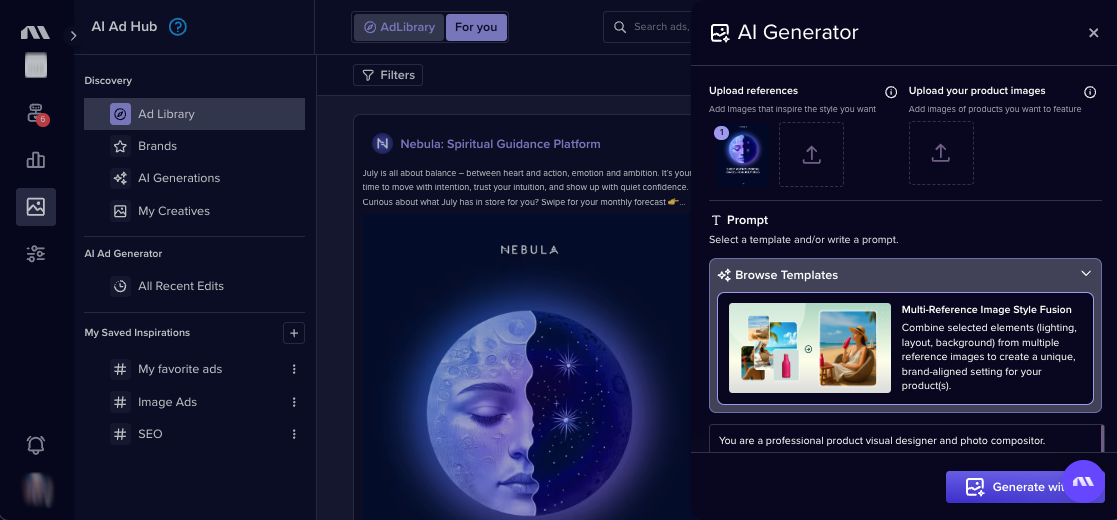Show info for Upload your product images
Viewport: 1117px width, 520px height.
(x=1089, y=92)
